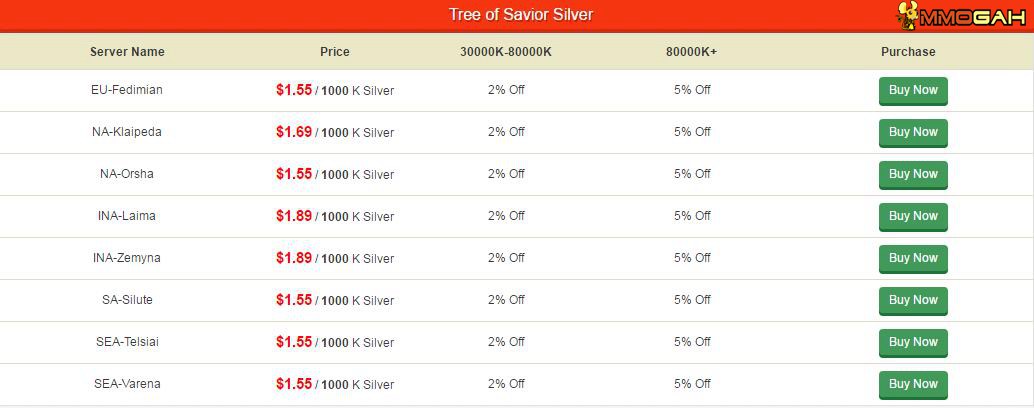Click Buy Now in the INA-Laima row
1034x408 pixels.
coord(913,217)
